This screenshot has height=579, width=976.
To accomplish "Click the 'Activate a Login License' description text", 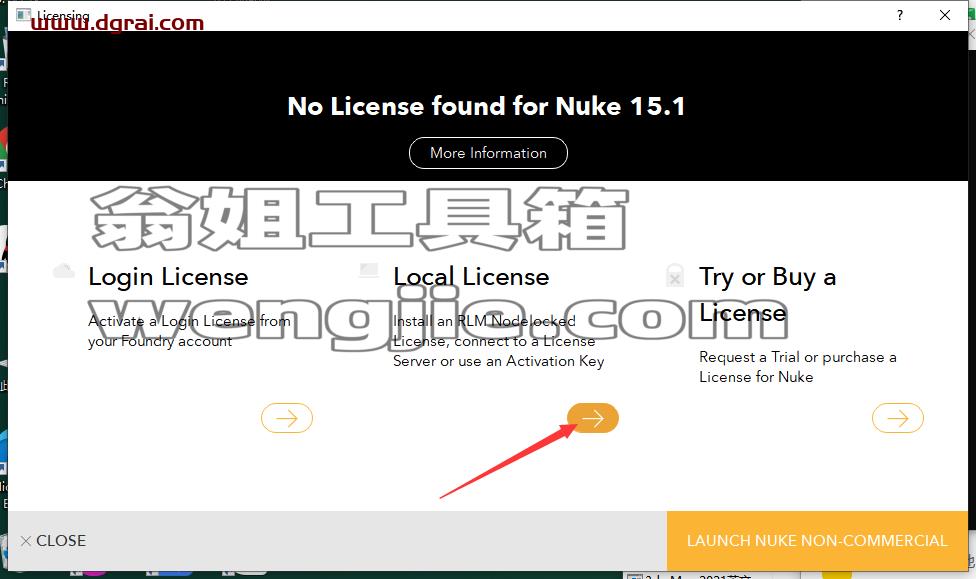I will [189, 331].
